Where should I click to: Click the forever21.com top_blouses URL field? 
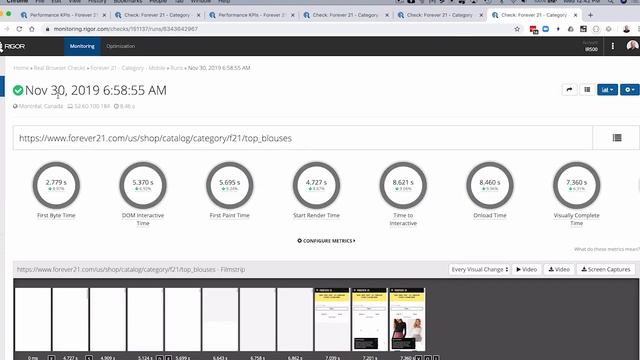(302, 138)
